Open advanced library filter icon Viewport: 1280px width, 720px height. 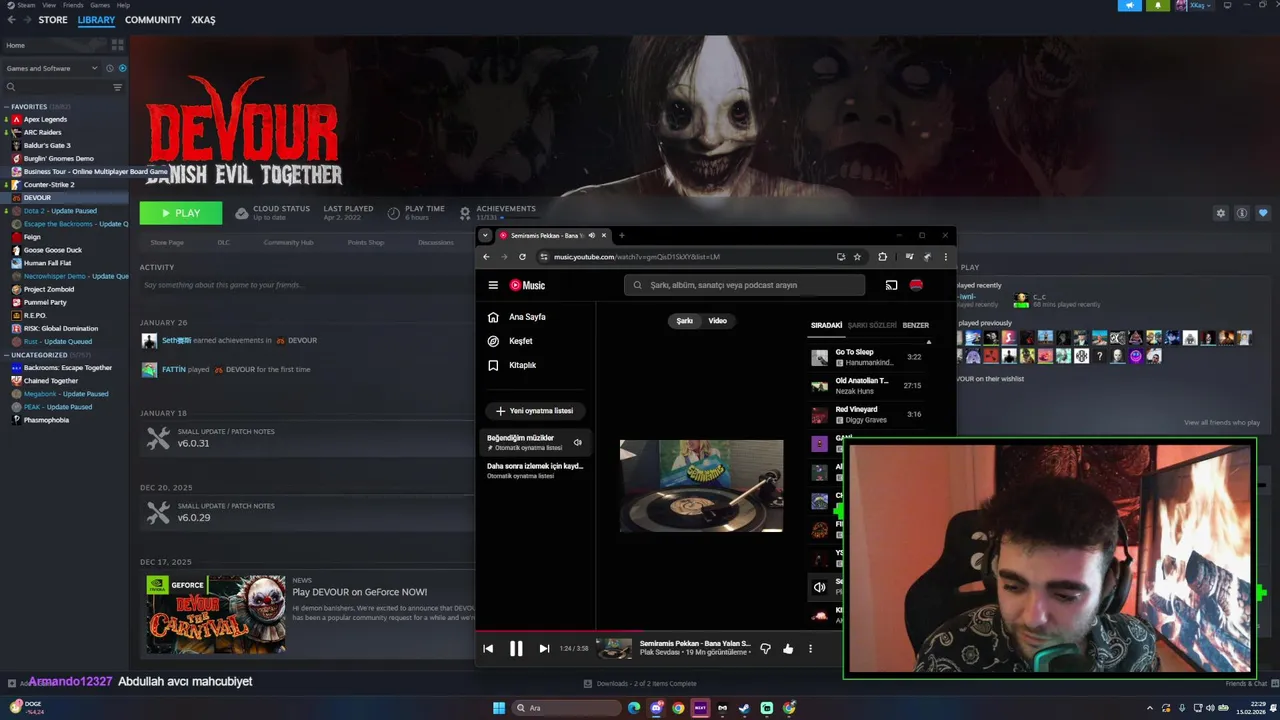(118, 87)
